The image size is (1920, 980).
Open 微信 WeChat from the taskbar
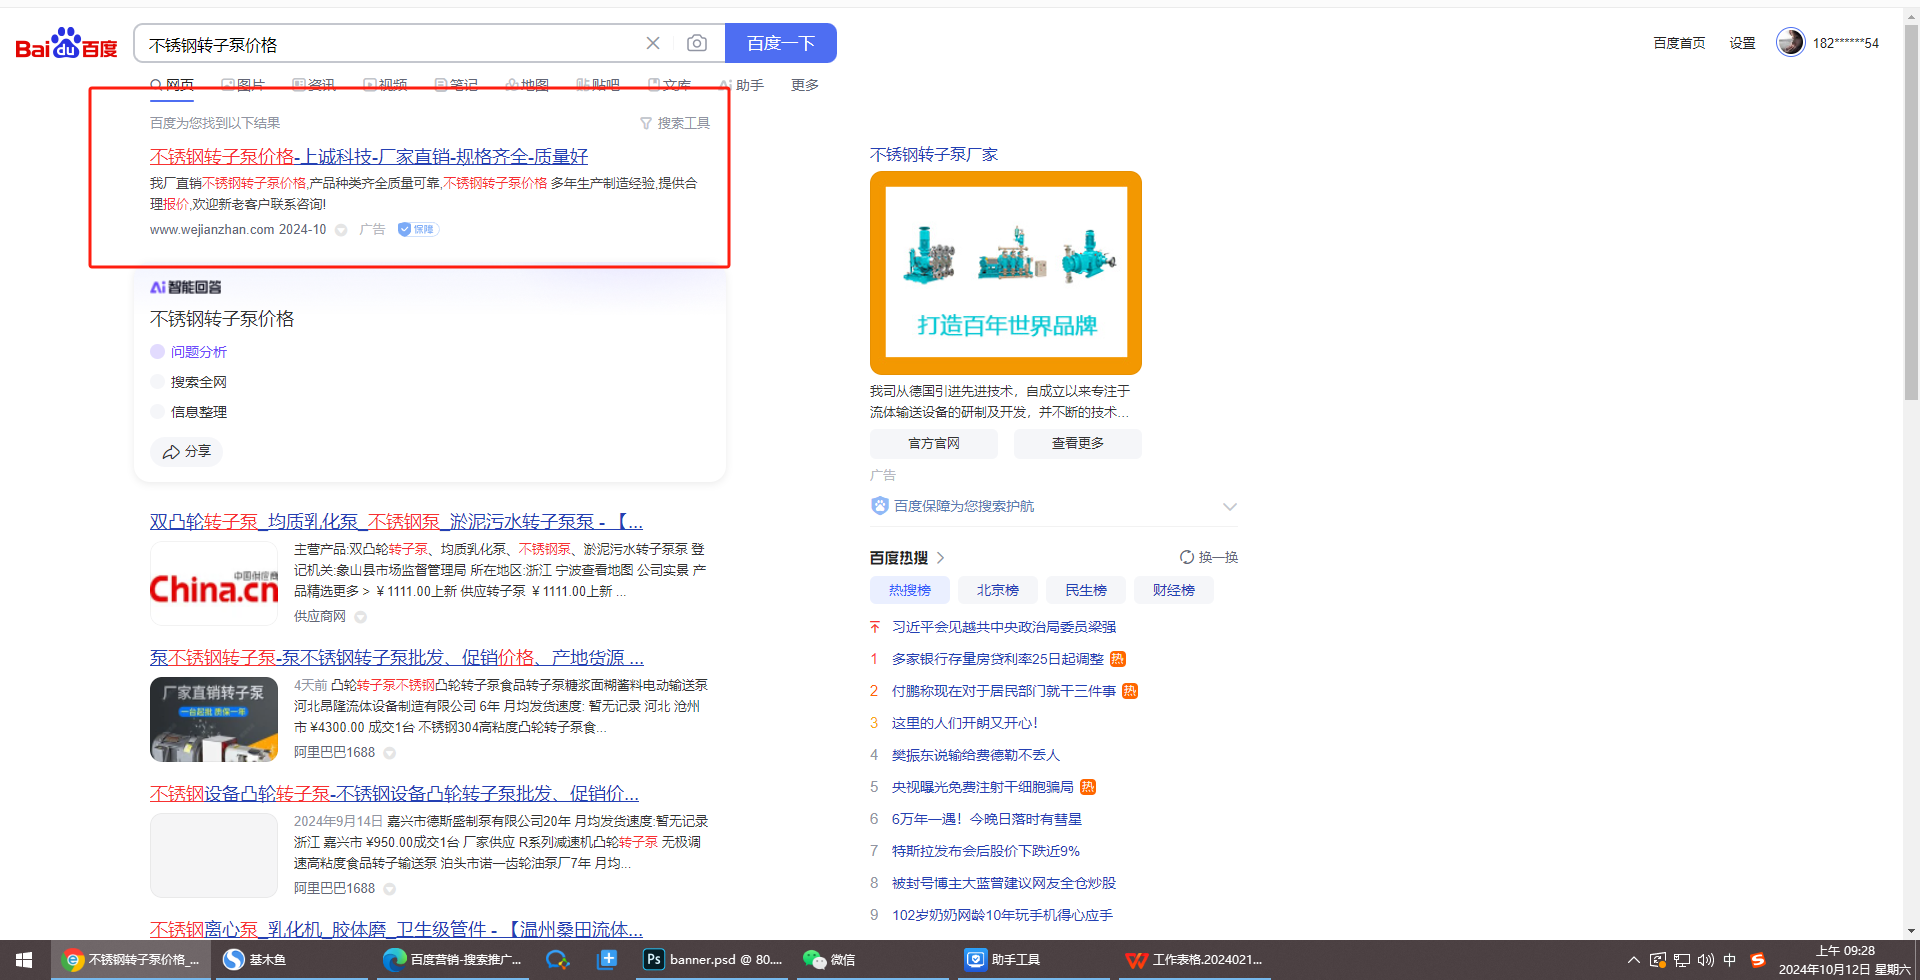(830, 959)
